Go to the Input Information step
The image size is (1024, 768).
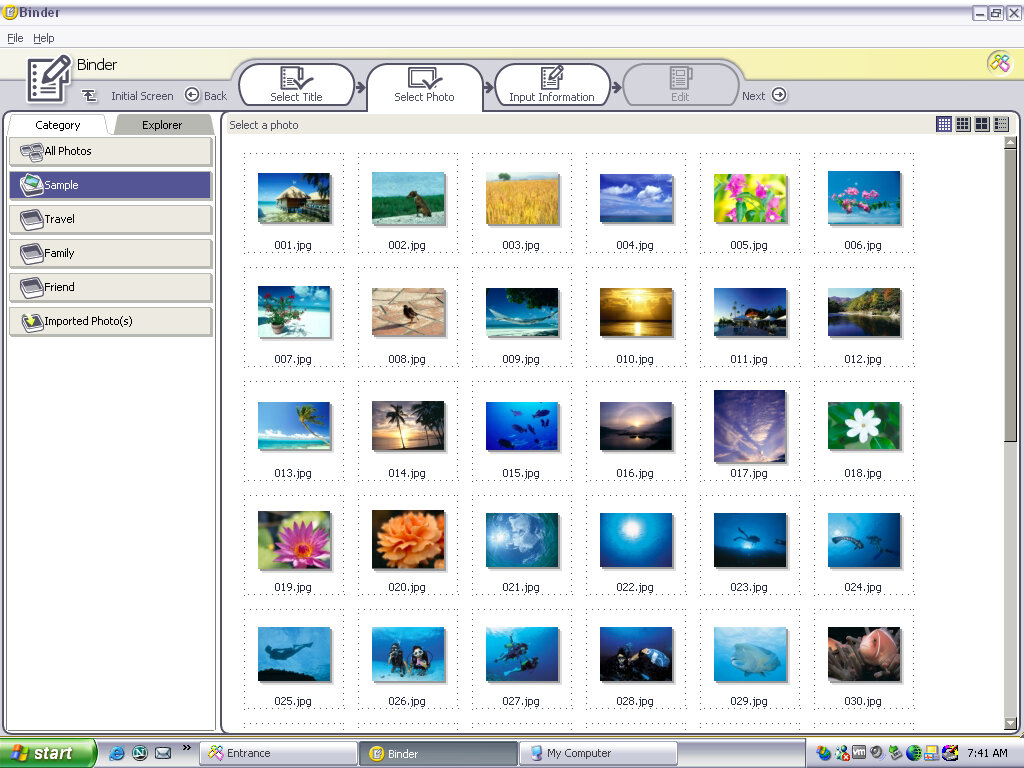(551, 85)
